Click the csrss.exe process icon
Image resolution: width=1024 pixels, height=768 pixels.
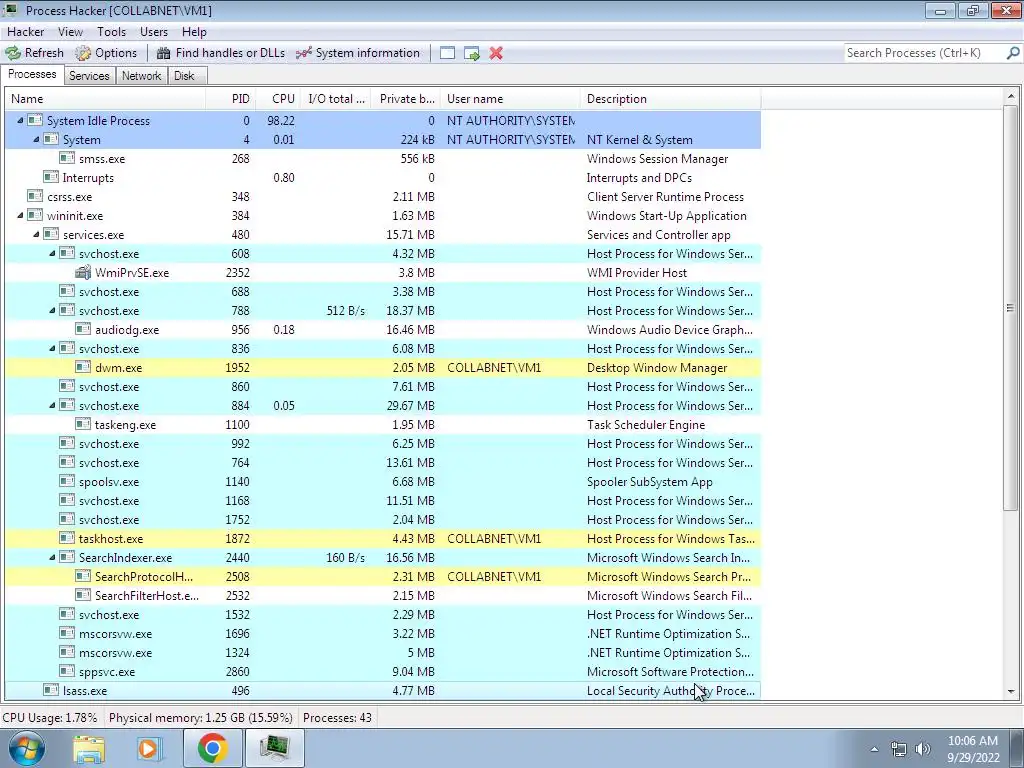(35, 196)
